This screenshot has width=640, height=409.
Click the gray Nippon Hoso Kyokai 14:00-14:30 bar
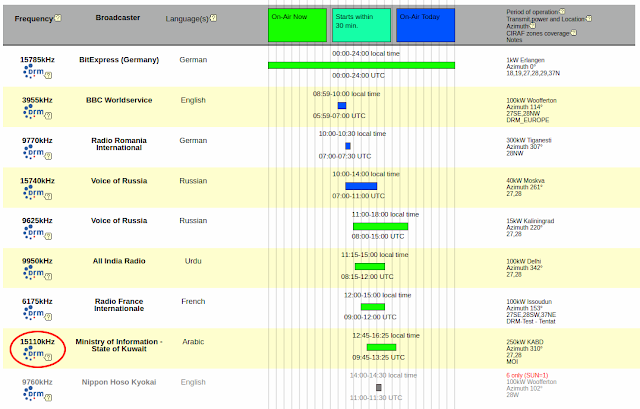379,387
